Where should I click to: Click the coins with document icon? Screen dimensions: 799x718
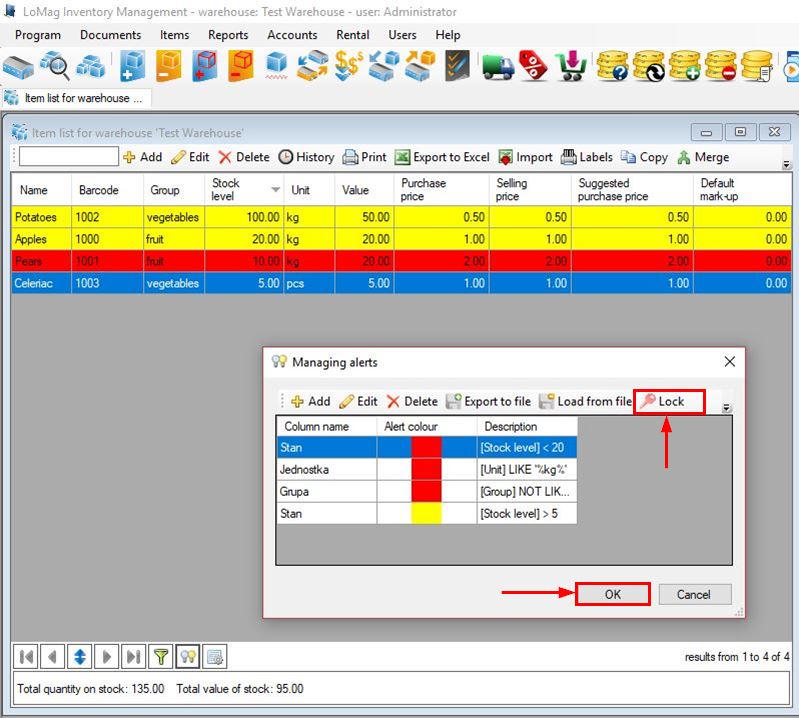(757, 66)
